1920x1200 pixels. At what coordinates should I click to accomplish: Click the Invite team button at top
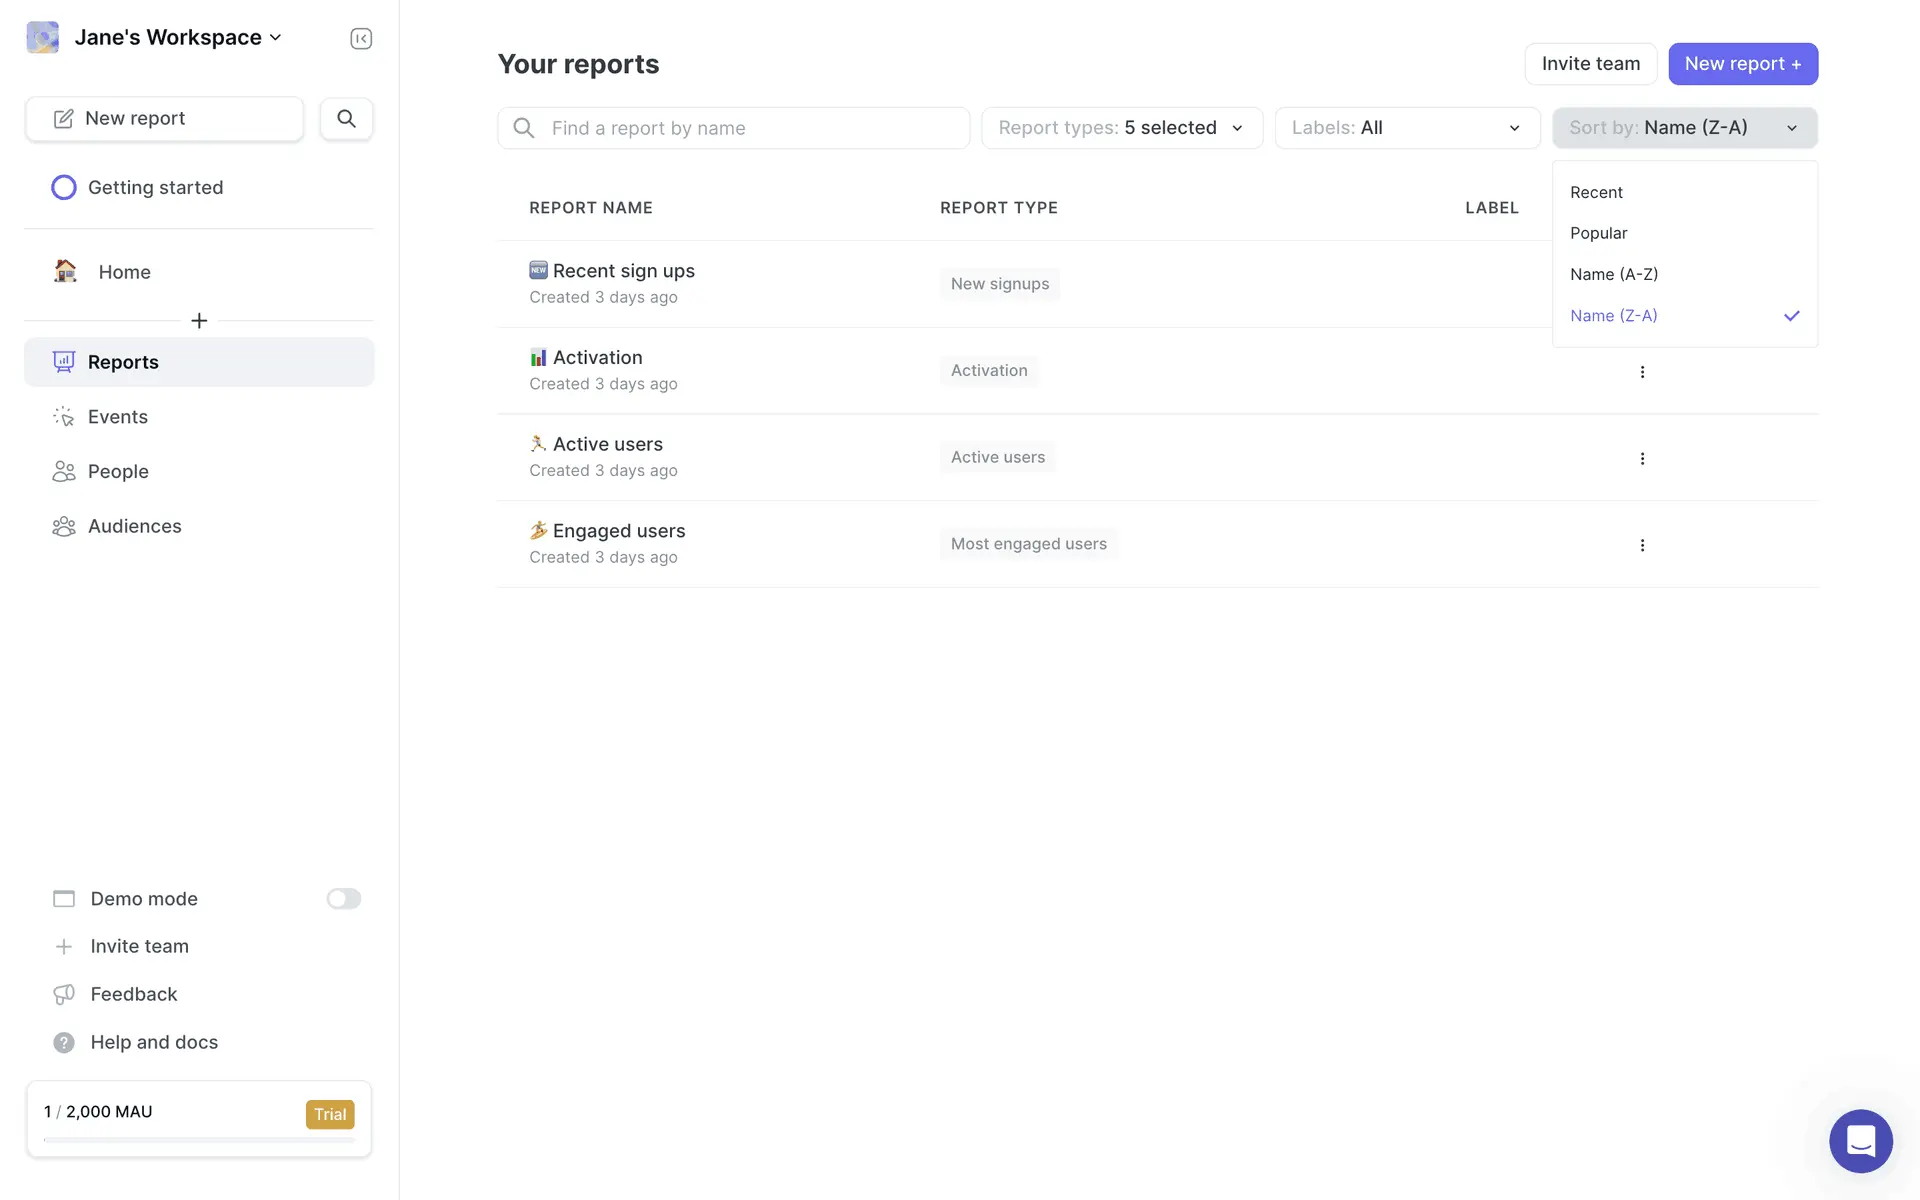[x=1590, y=64]
